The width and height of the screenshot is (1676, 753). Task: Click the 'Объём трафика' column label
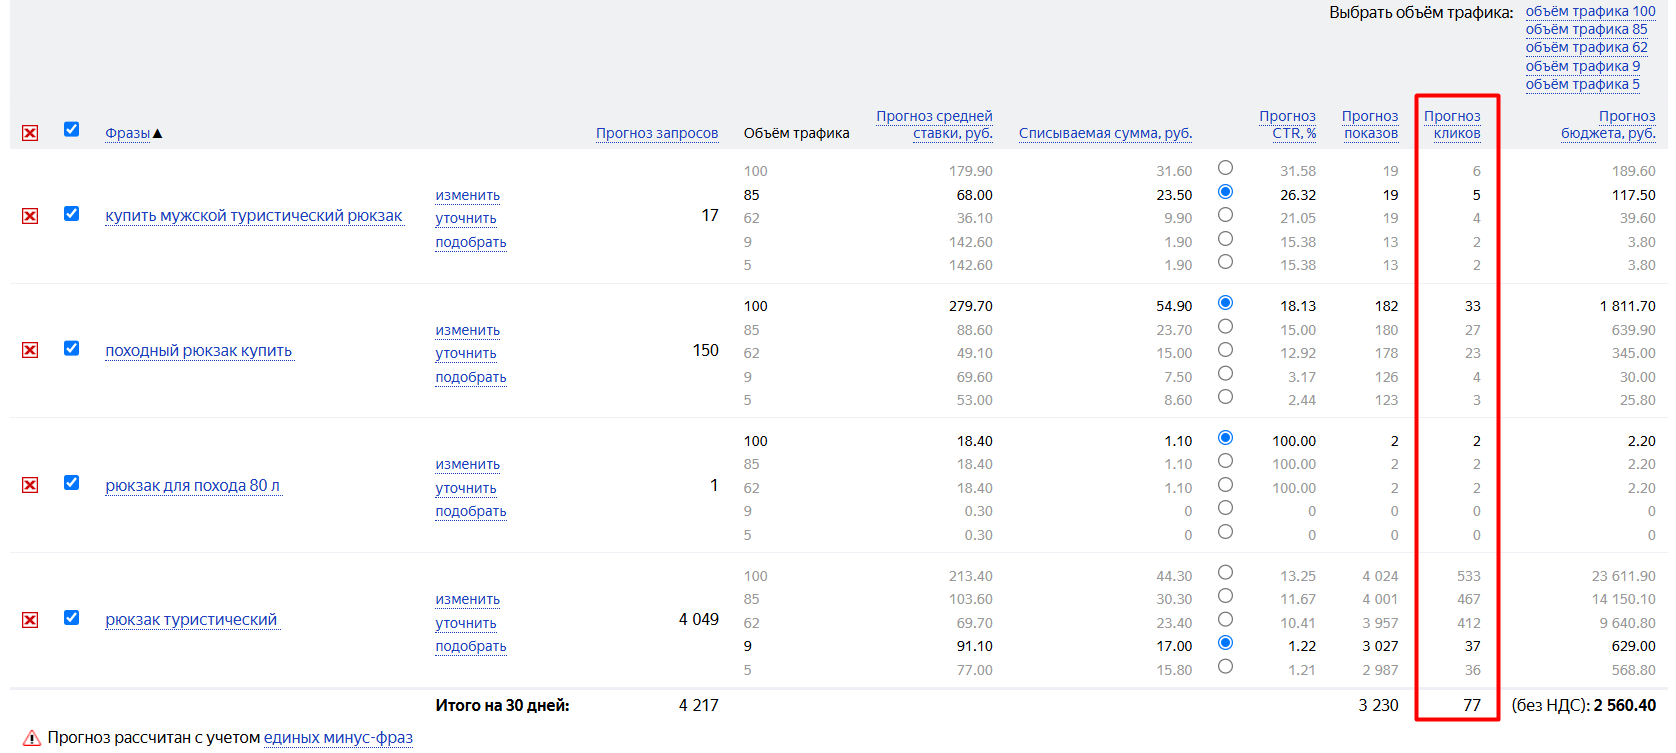coord(796,133)
